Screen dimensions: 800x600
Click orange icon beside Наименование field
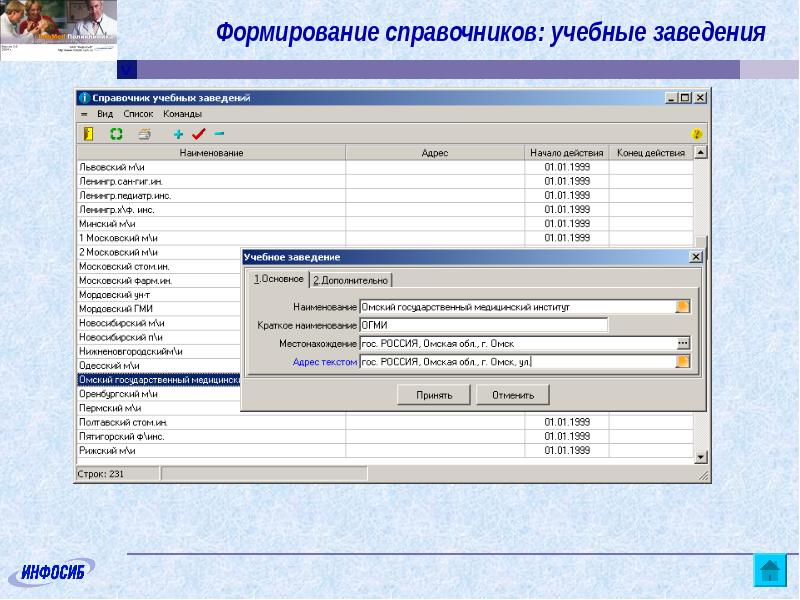683,307
